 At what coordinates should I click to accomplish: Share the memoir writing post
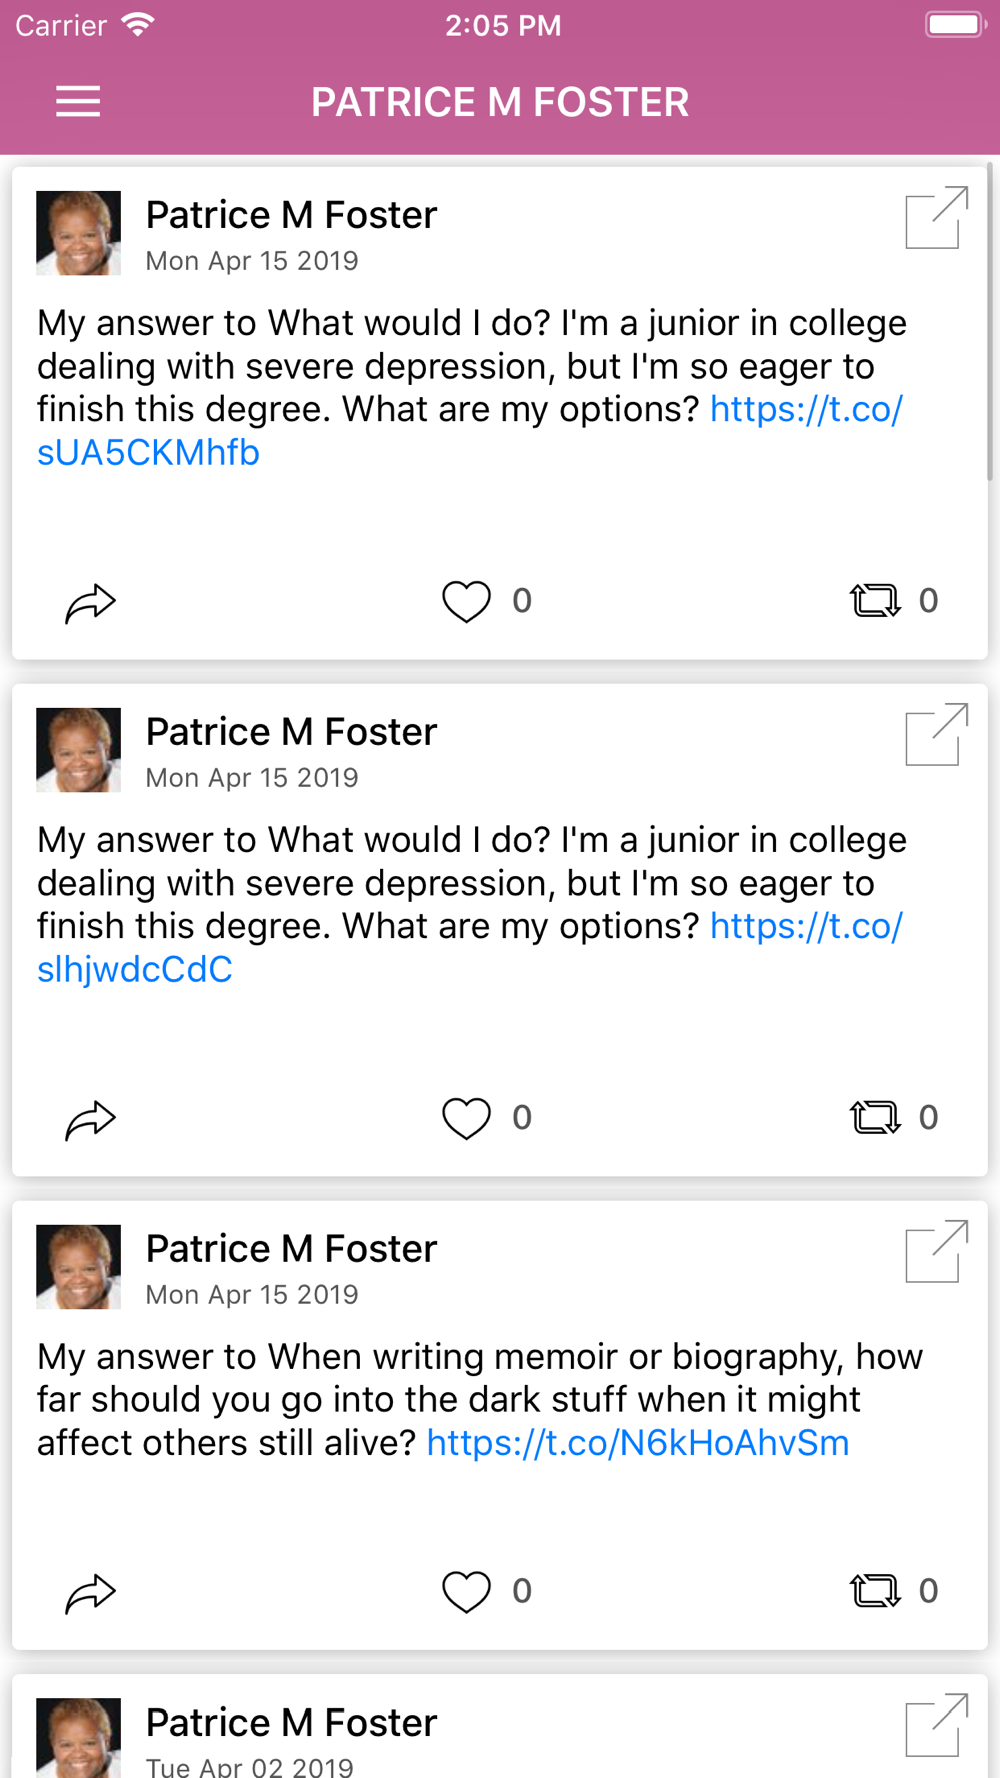[90, 1593]
